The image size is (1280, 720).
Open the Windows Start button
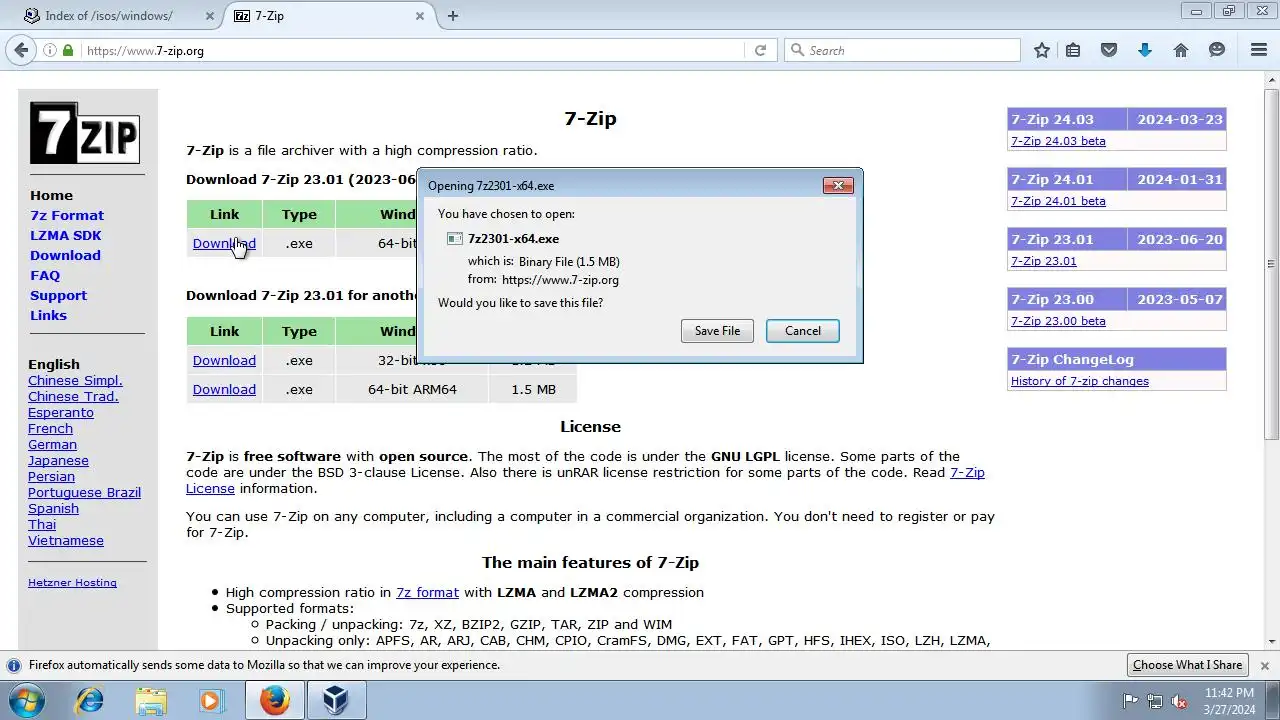(25, 700)
